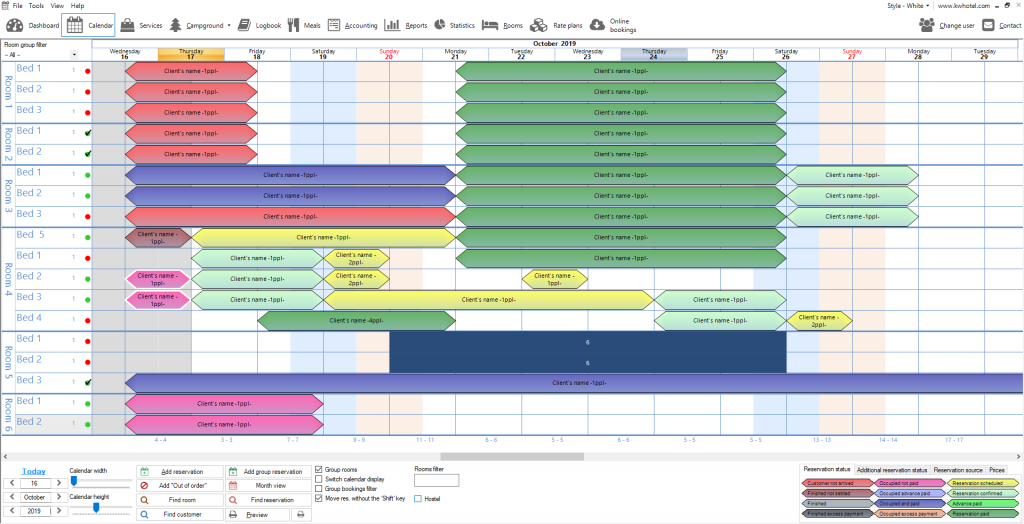
Task: Click green status dot of Room 3 Bed 1
Action: pyautogui.click(x=88, y=175)
